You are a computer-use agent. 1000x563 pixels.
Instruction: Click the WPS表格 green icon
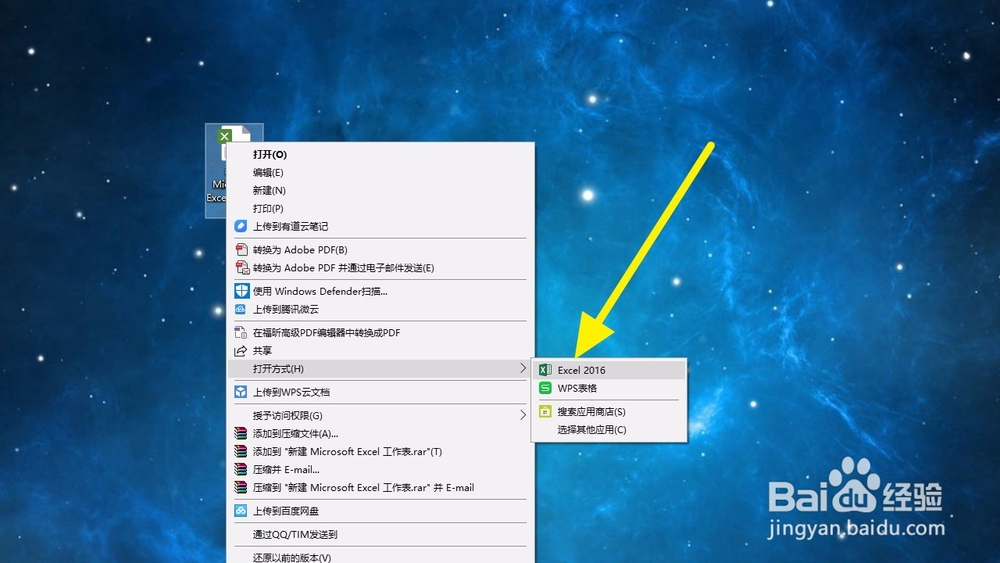pos(545,388)
